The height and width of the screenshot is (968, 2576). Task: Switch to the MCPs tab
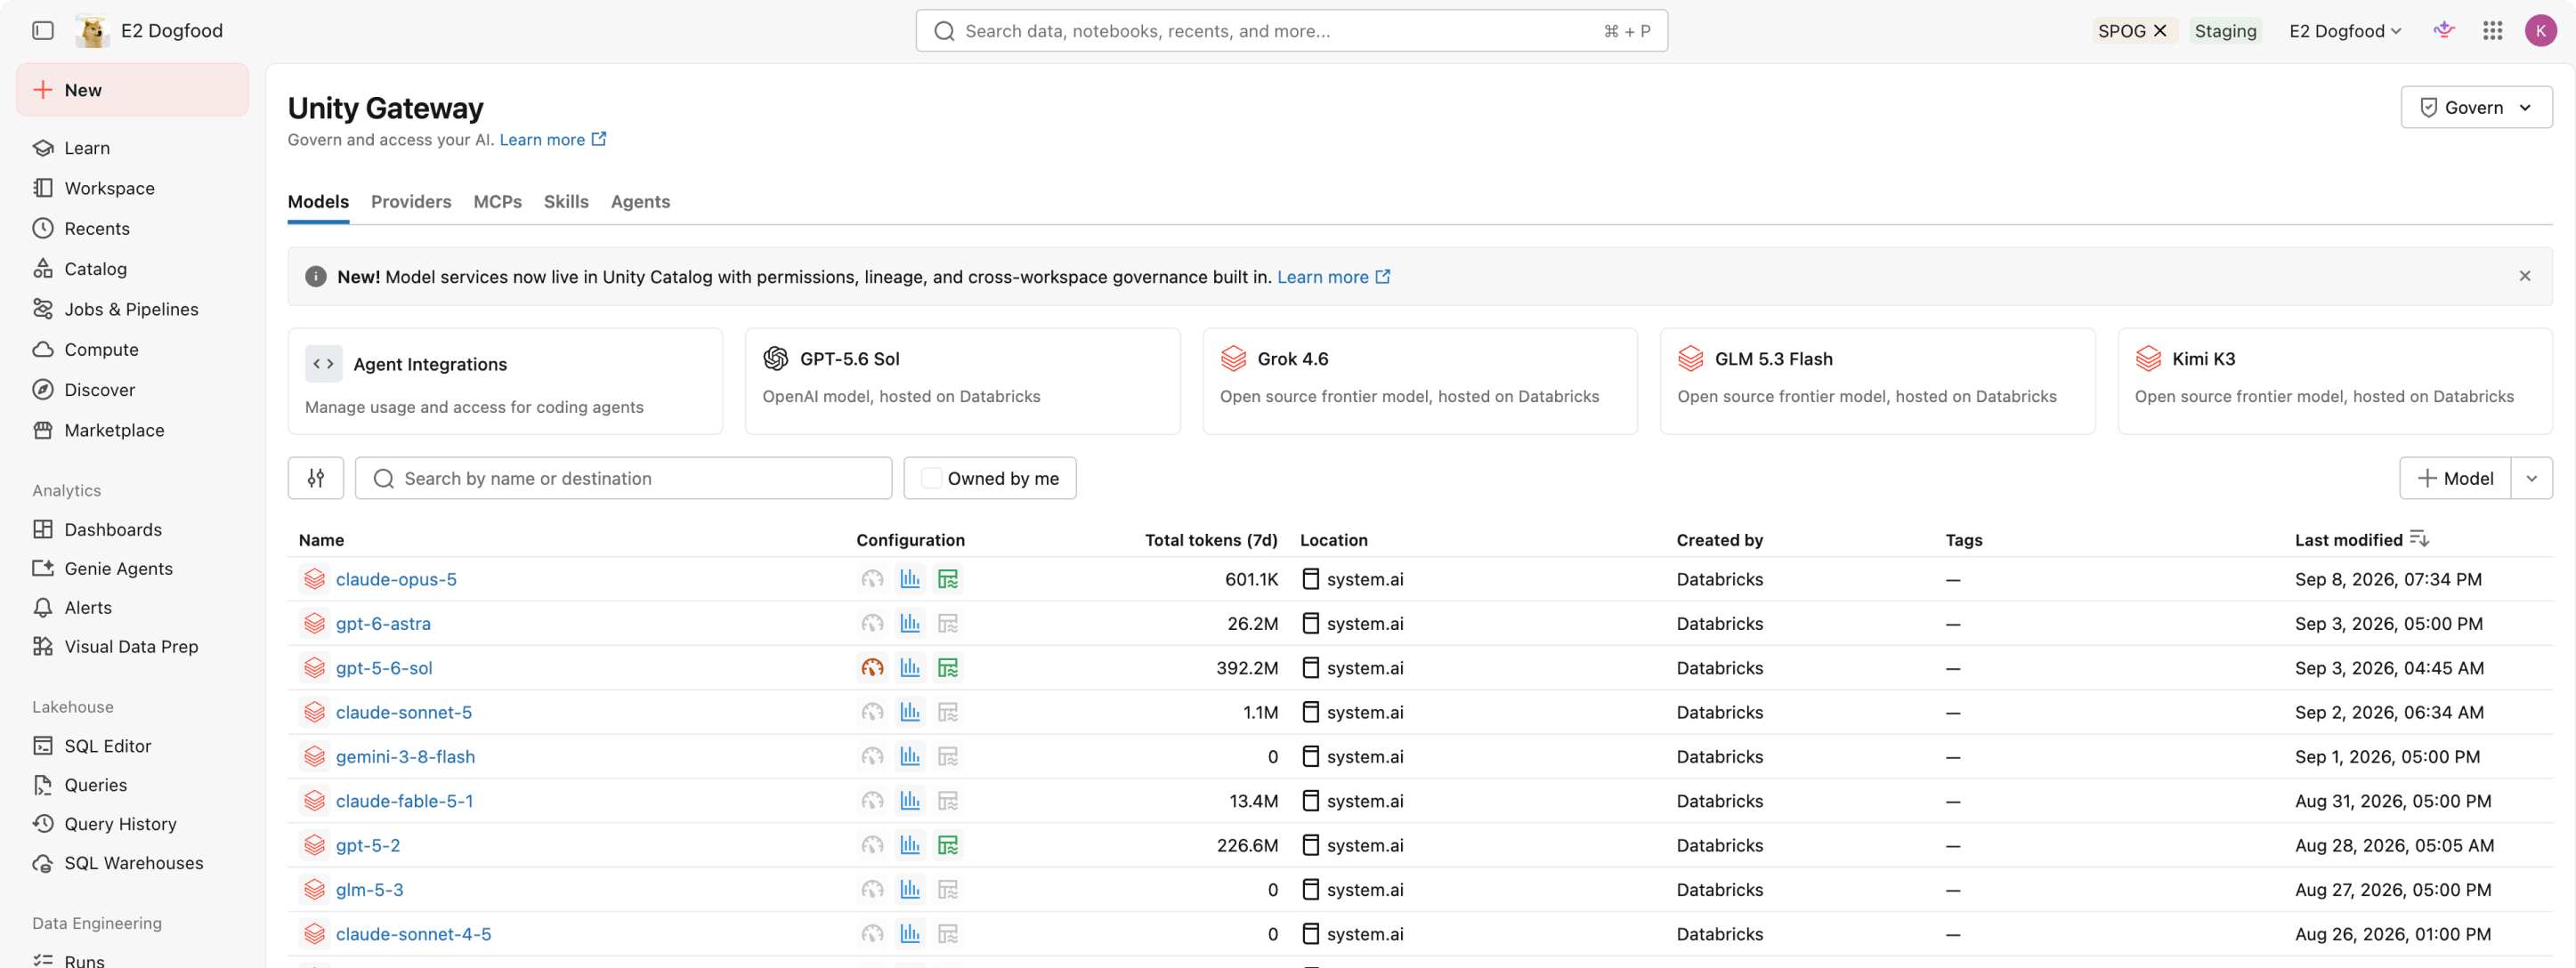(498, 202)
